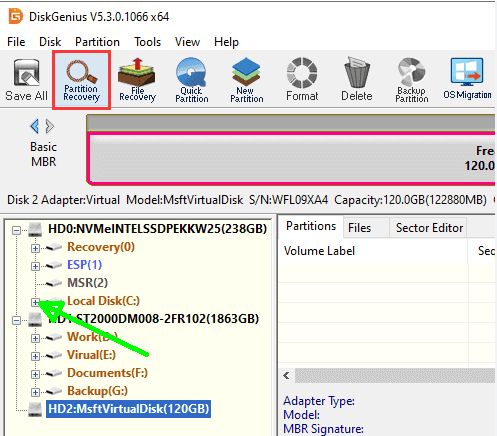Click the Adapter Type: label
This screenshot has width=497, height=436.
click(319, 401)
